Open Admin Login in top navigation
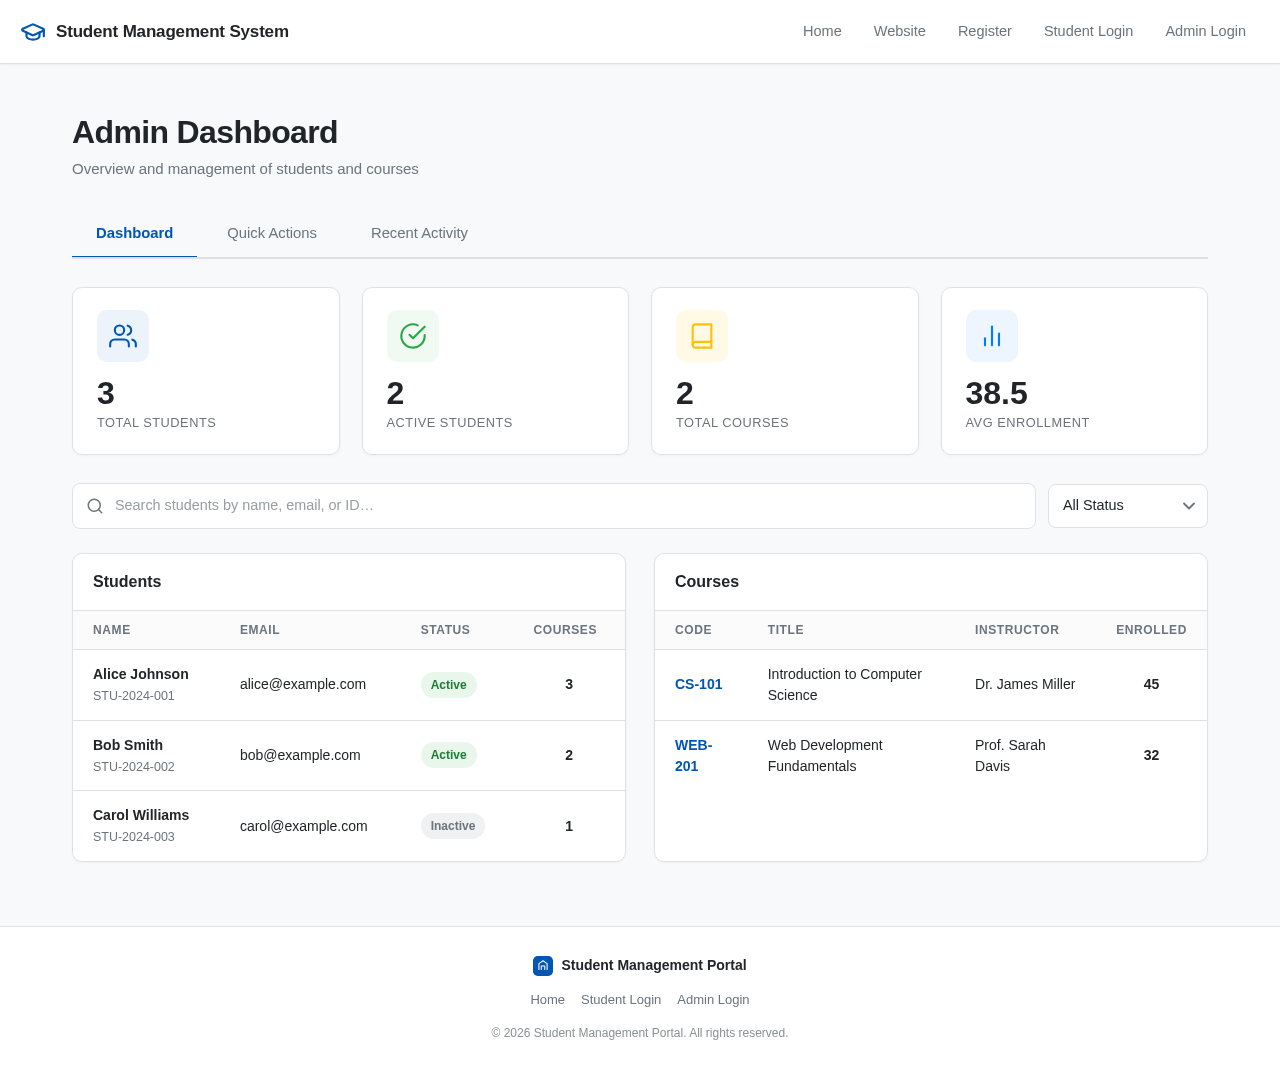This screenshot has height=1070, width=1280. coord(1205,31)
